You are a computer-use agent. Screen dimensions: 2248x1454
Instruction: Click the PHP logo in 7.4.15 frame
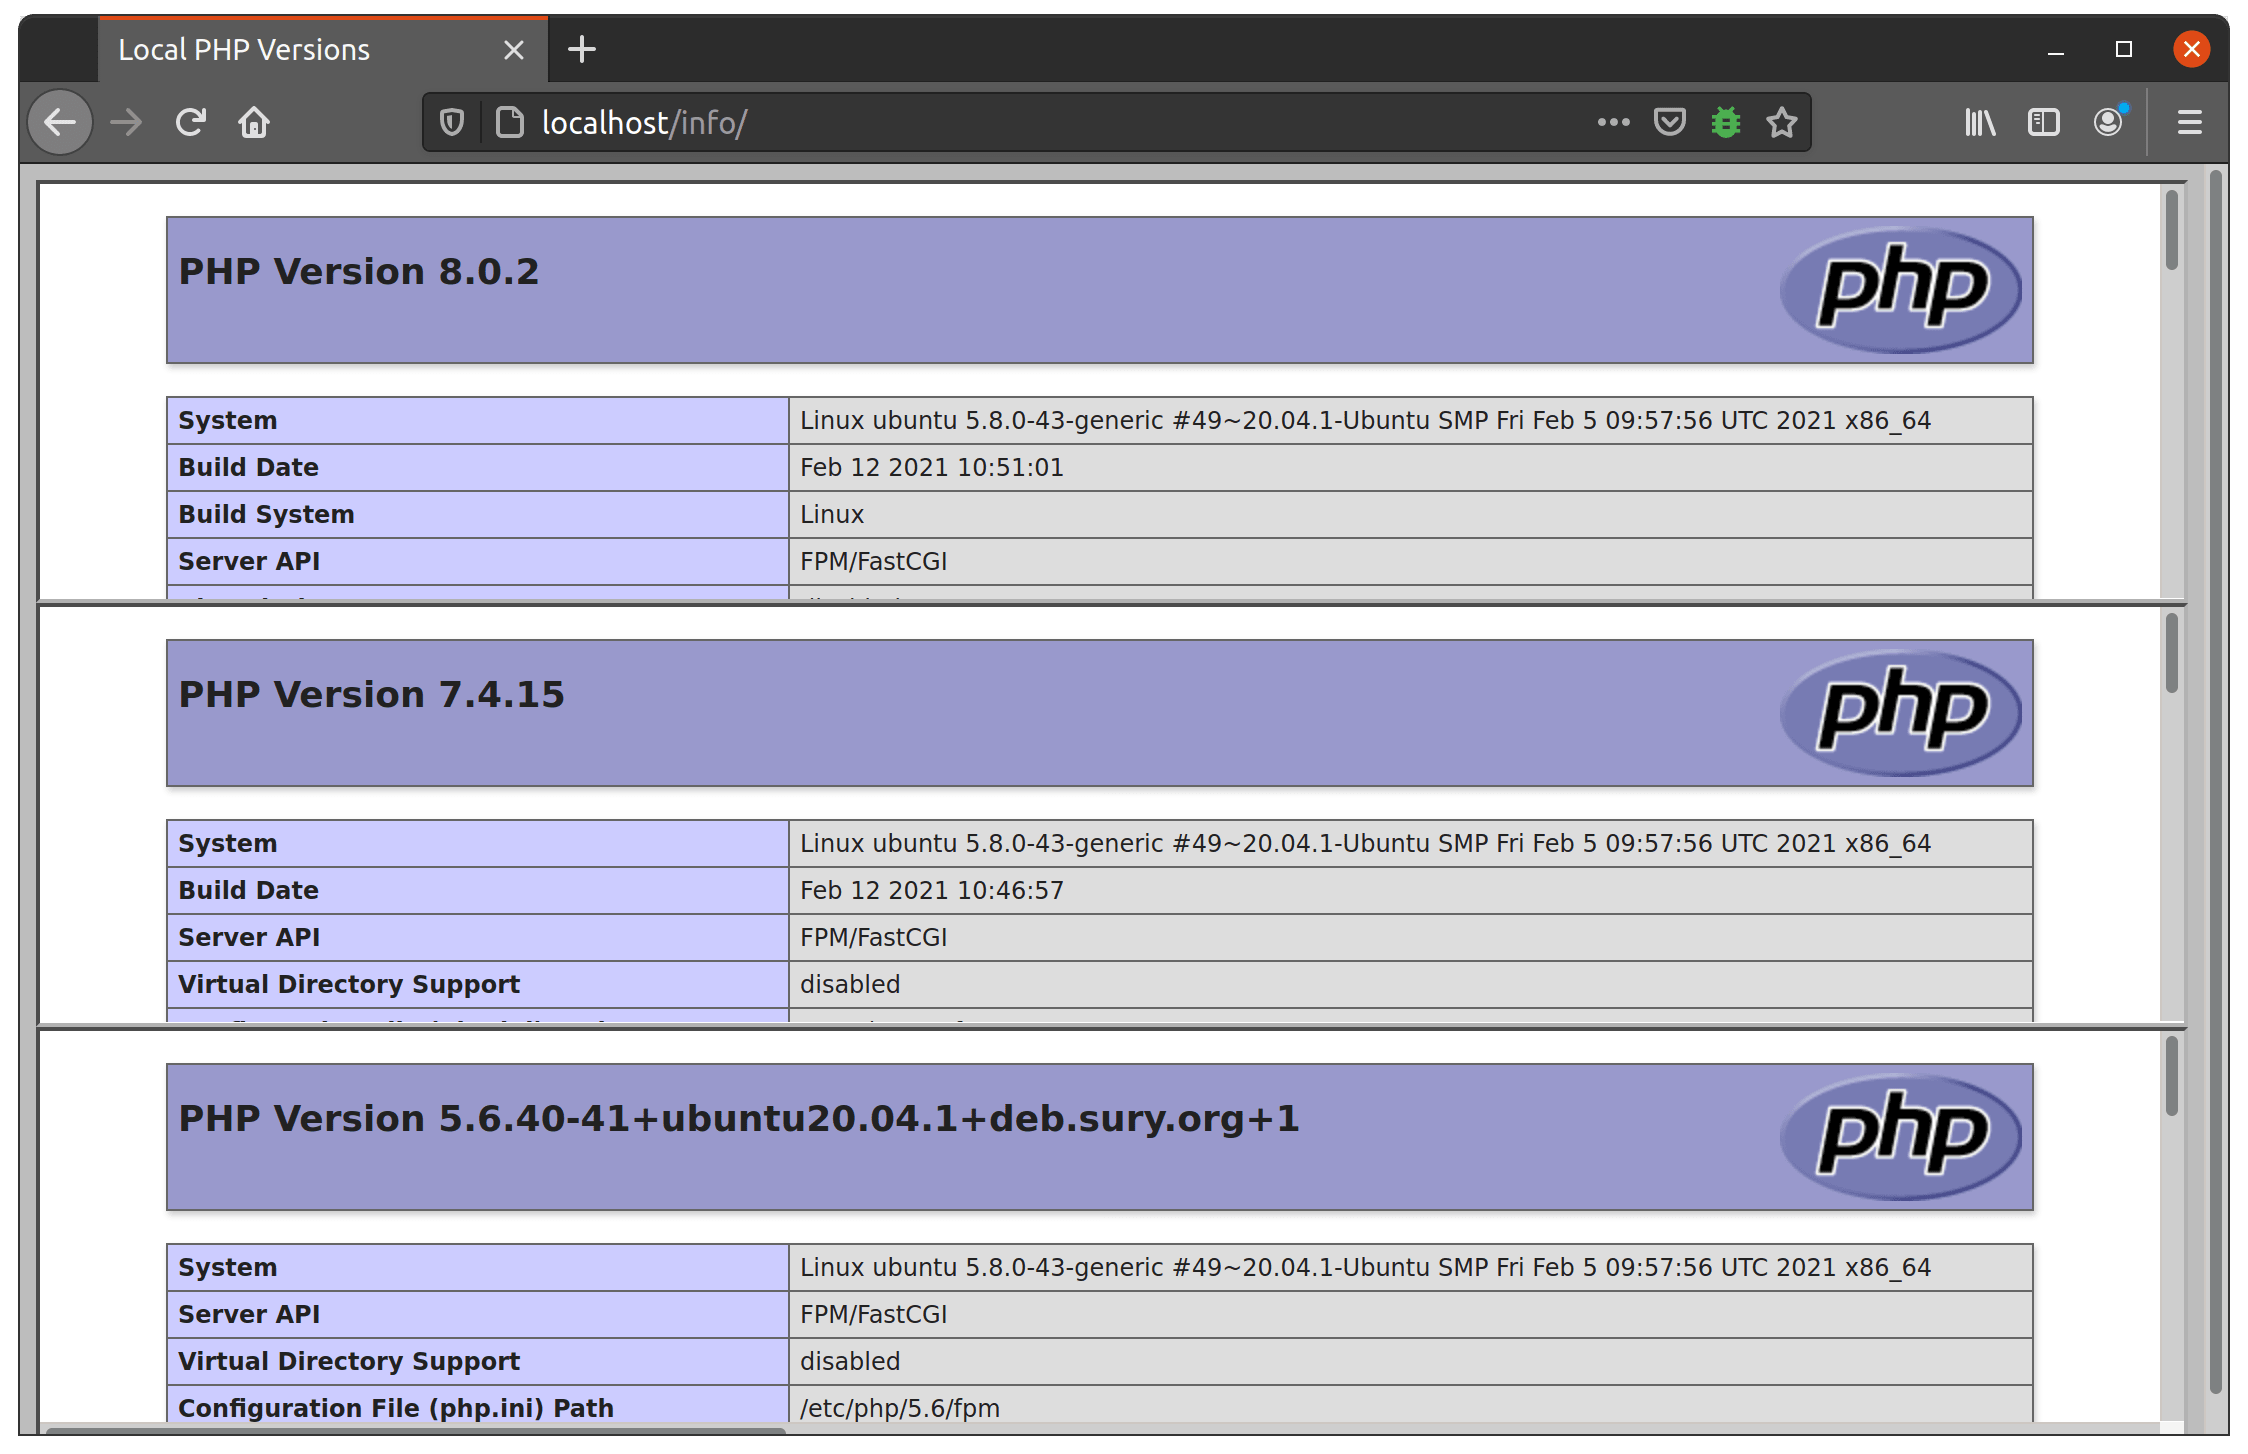tap(1901, 713)
